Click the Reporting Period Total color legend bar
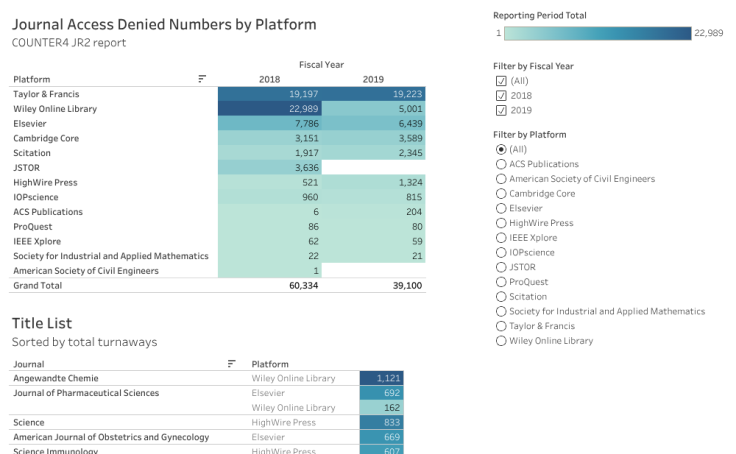This screenshot has height=454, width=736. (x=597, y=33)
